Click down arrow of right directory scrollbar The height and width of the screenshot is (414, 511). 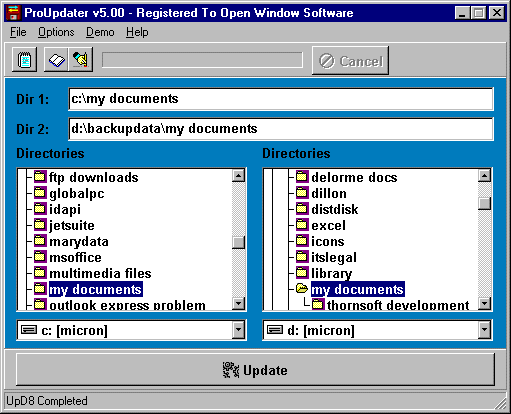[x=484, y=303]
